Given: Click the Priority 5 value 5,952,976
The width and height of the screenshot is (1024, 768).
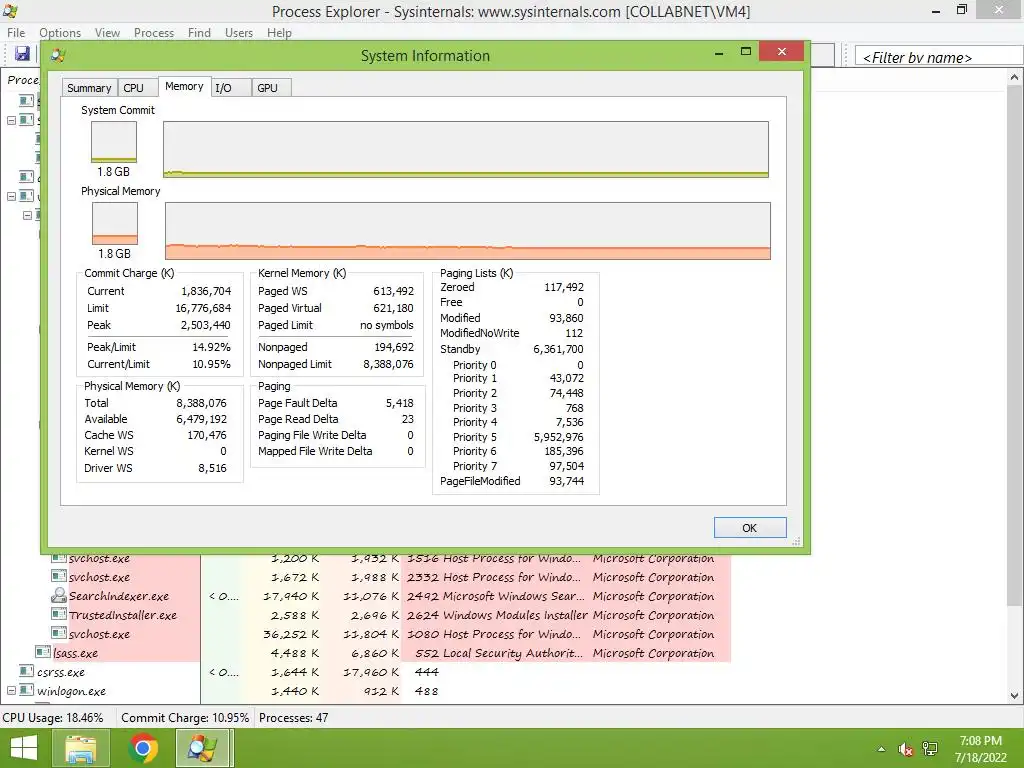Looking at the screenshot, I should click(x=558, y=437).
